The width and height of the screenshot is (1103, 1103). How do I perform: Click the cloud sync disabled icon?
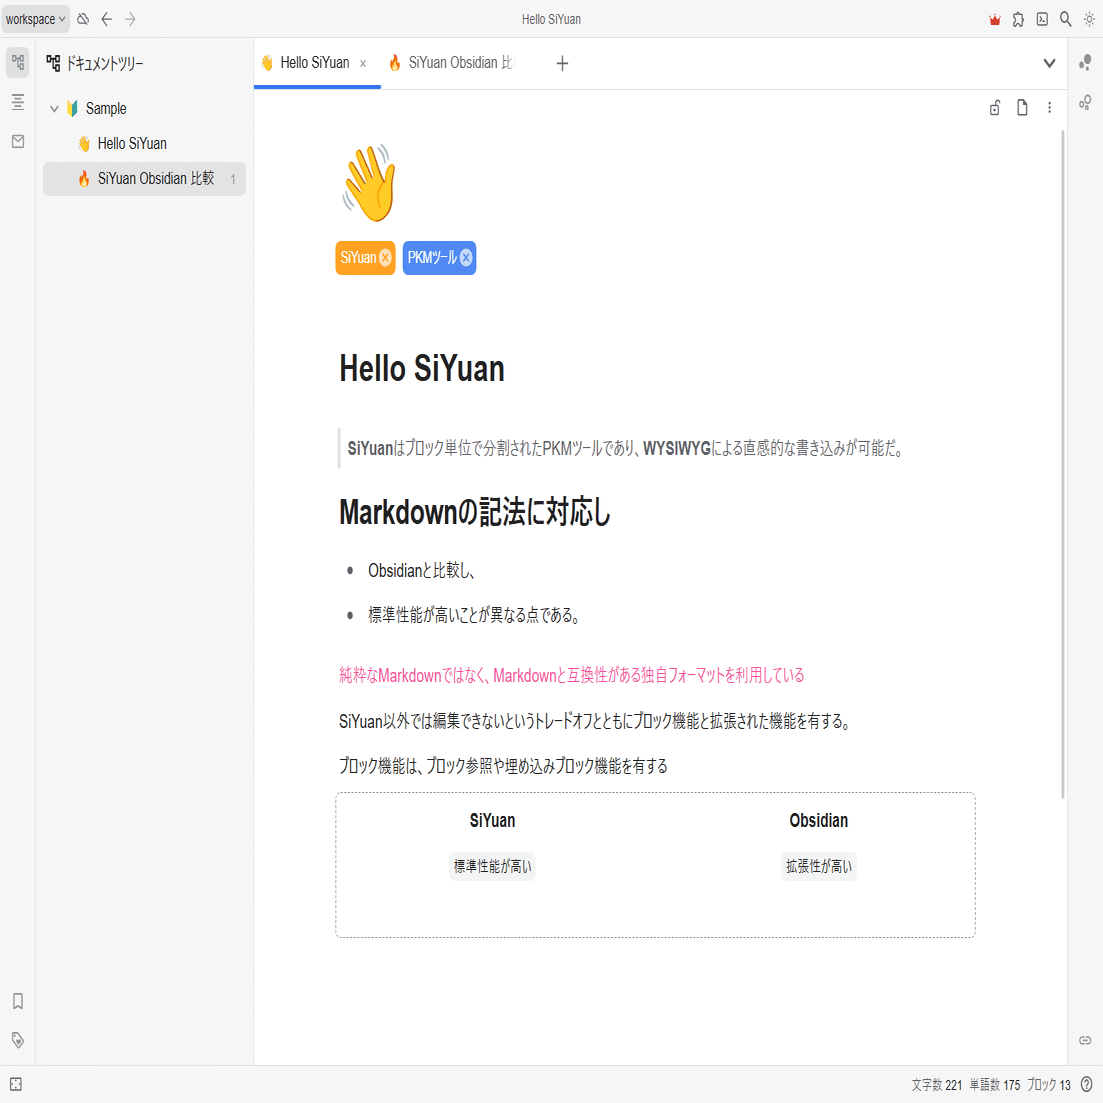point(83,19)
